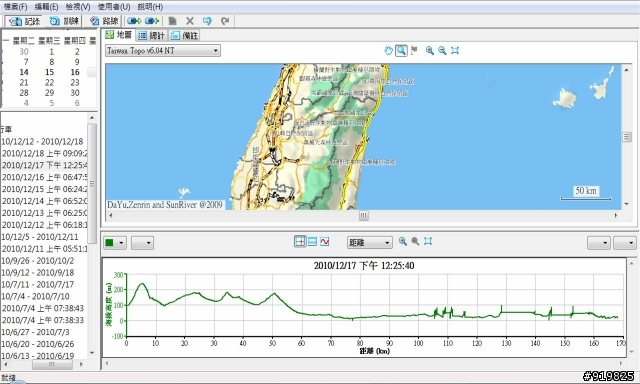Switch to the 總計 tab
The height and width of the screenshot is (384, 640).
pyautogui.click(x=152, y=36)
